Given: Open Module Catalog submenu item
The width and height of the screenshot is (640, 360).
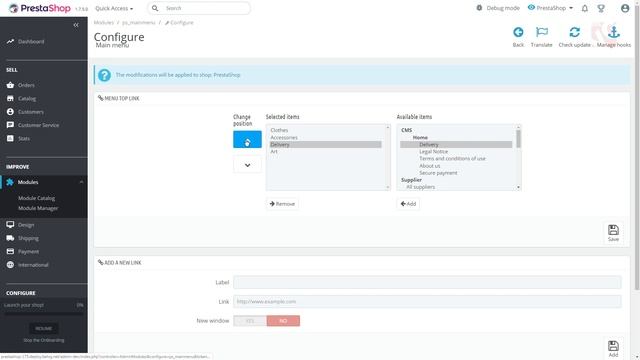Looking at the screenshot, I should pos(36,198).
